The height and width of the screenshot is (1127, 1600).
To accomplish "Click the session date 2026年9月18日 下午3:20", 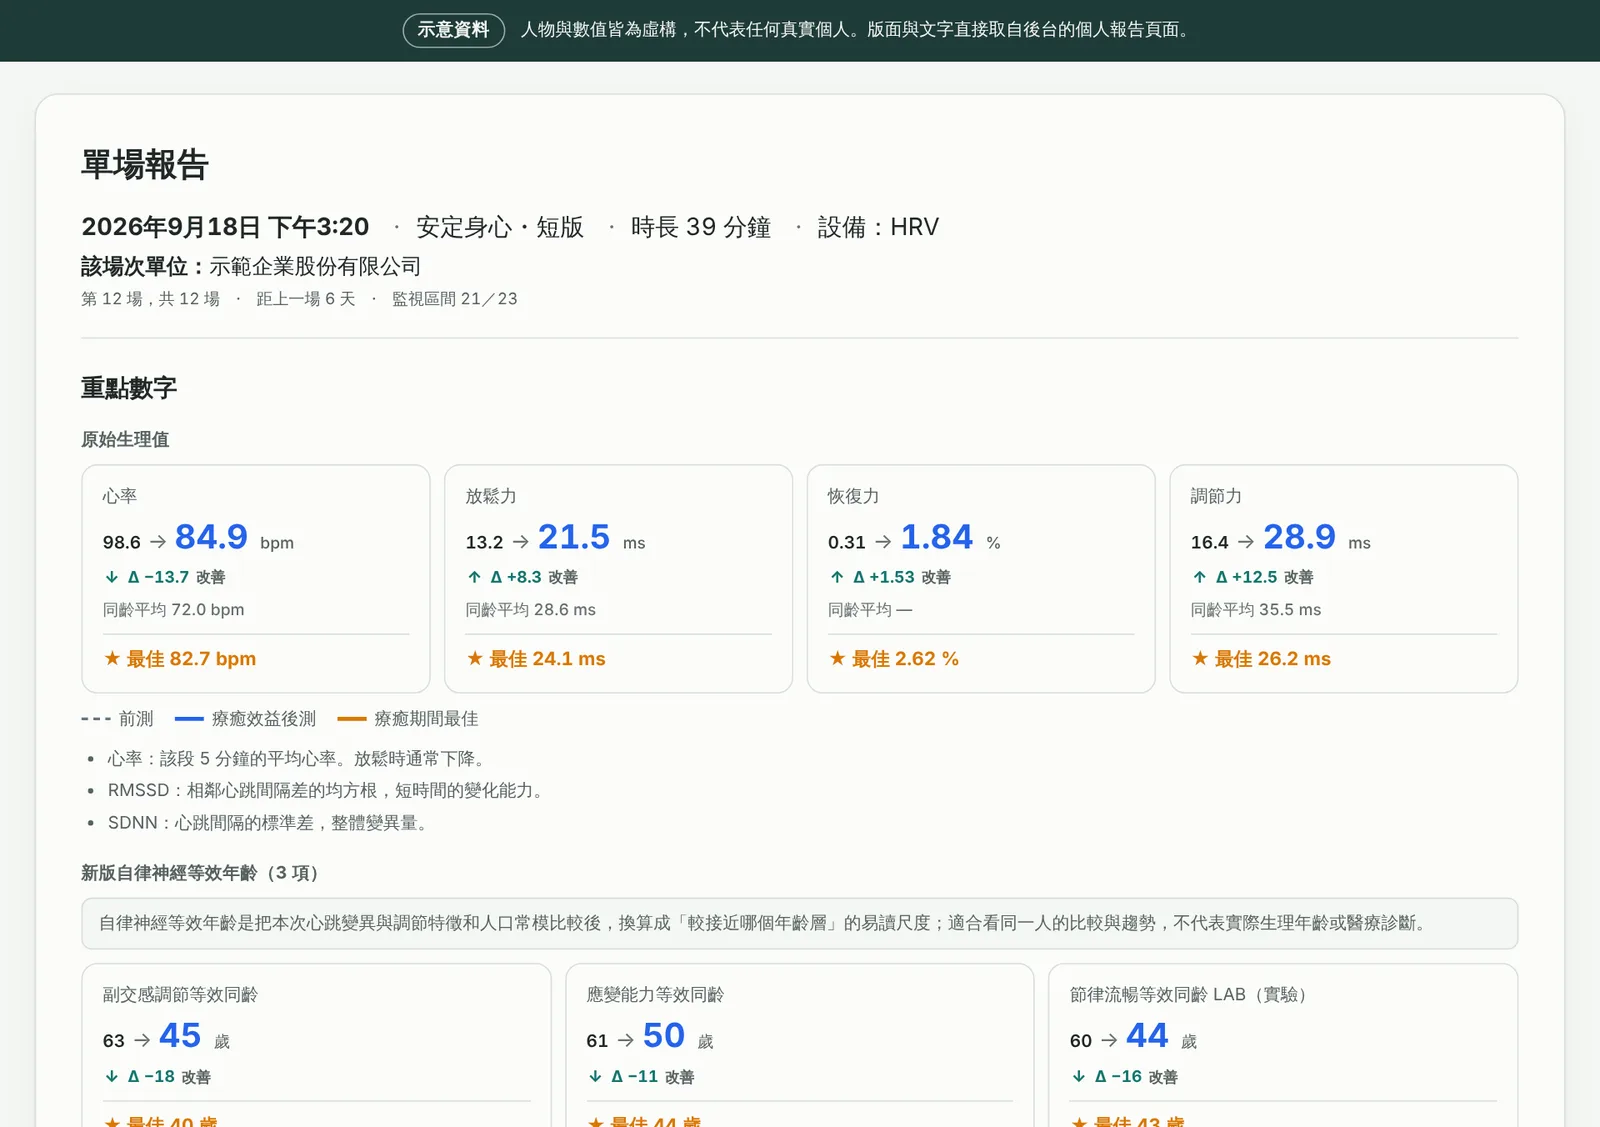I will point(225,227).
